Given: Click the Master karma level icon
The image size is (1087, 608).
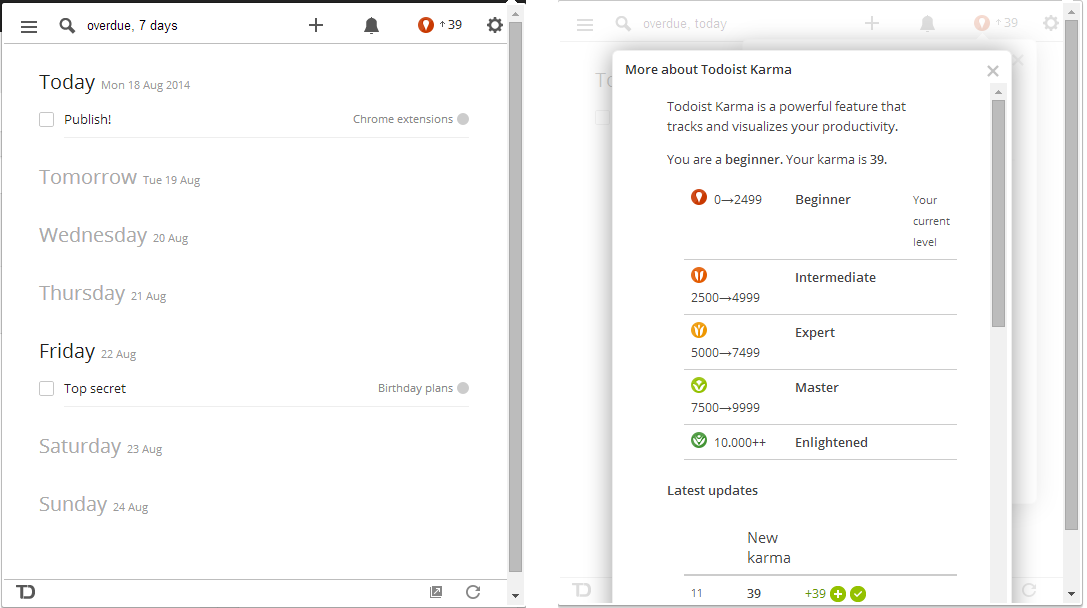Looking at the screenshot, I should 699,385.
